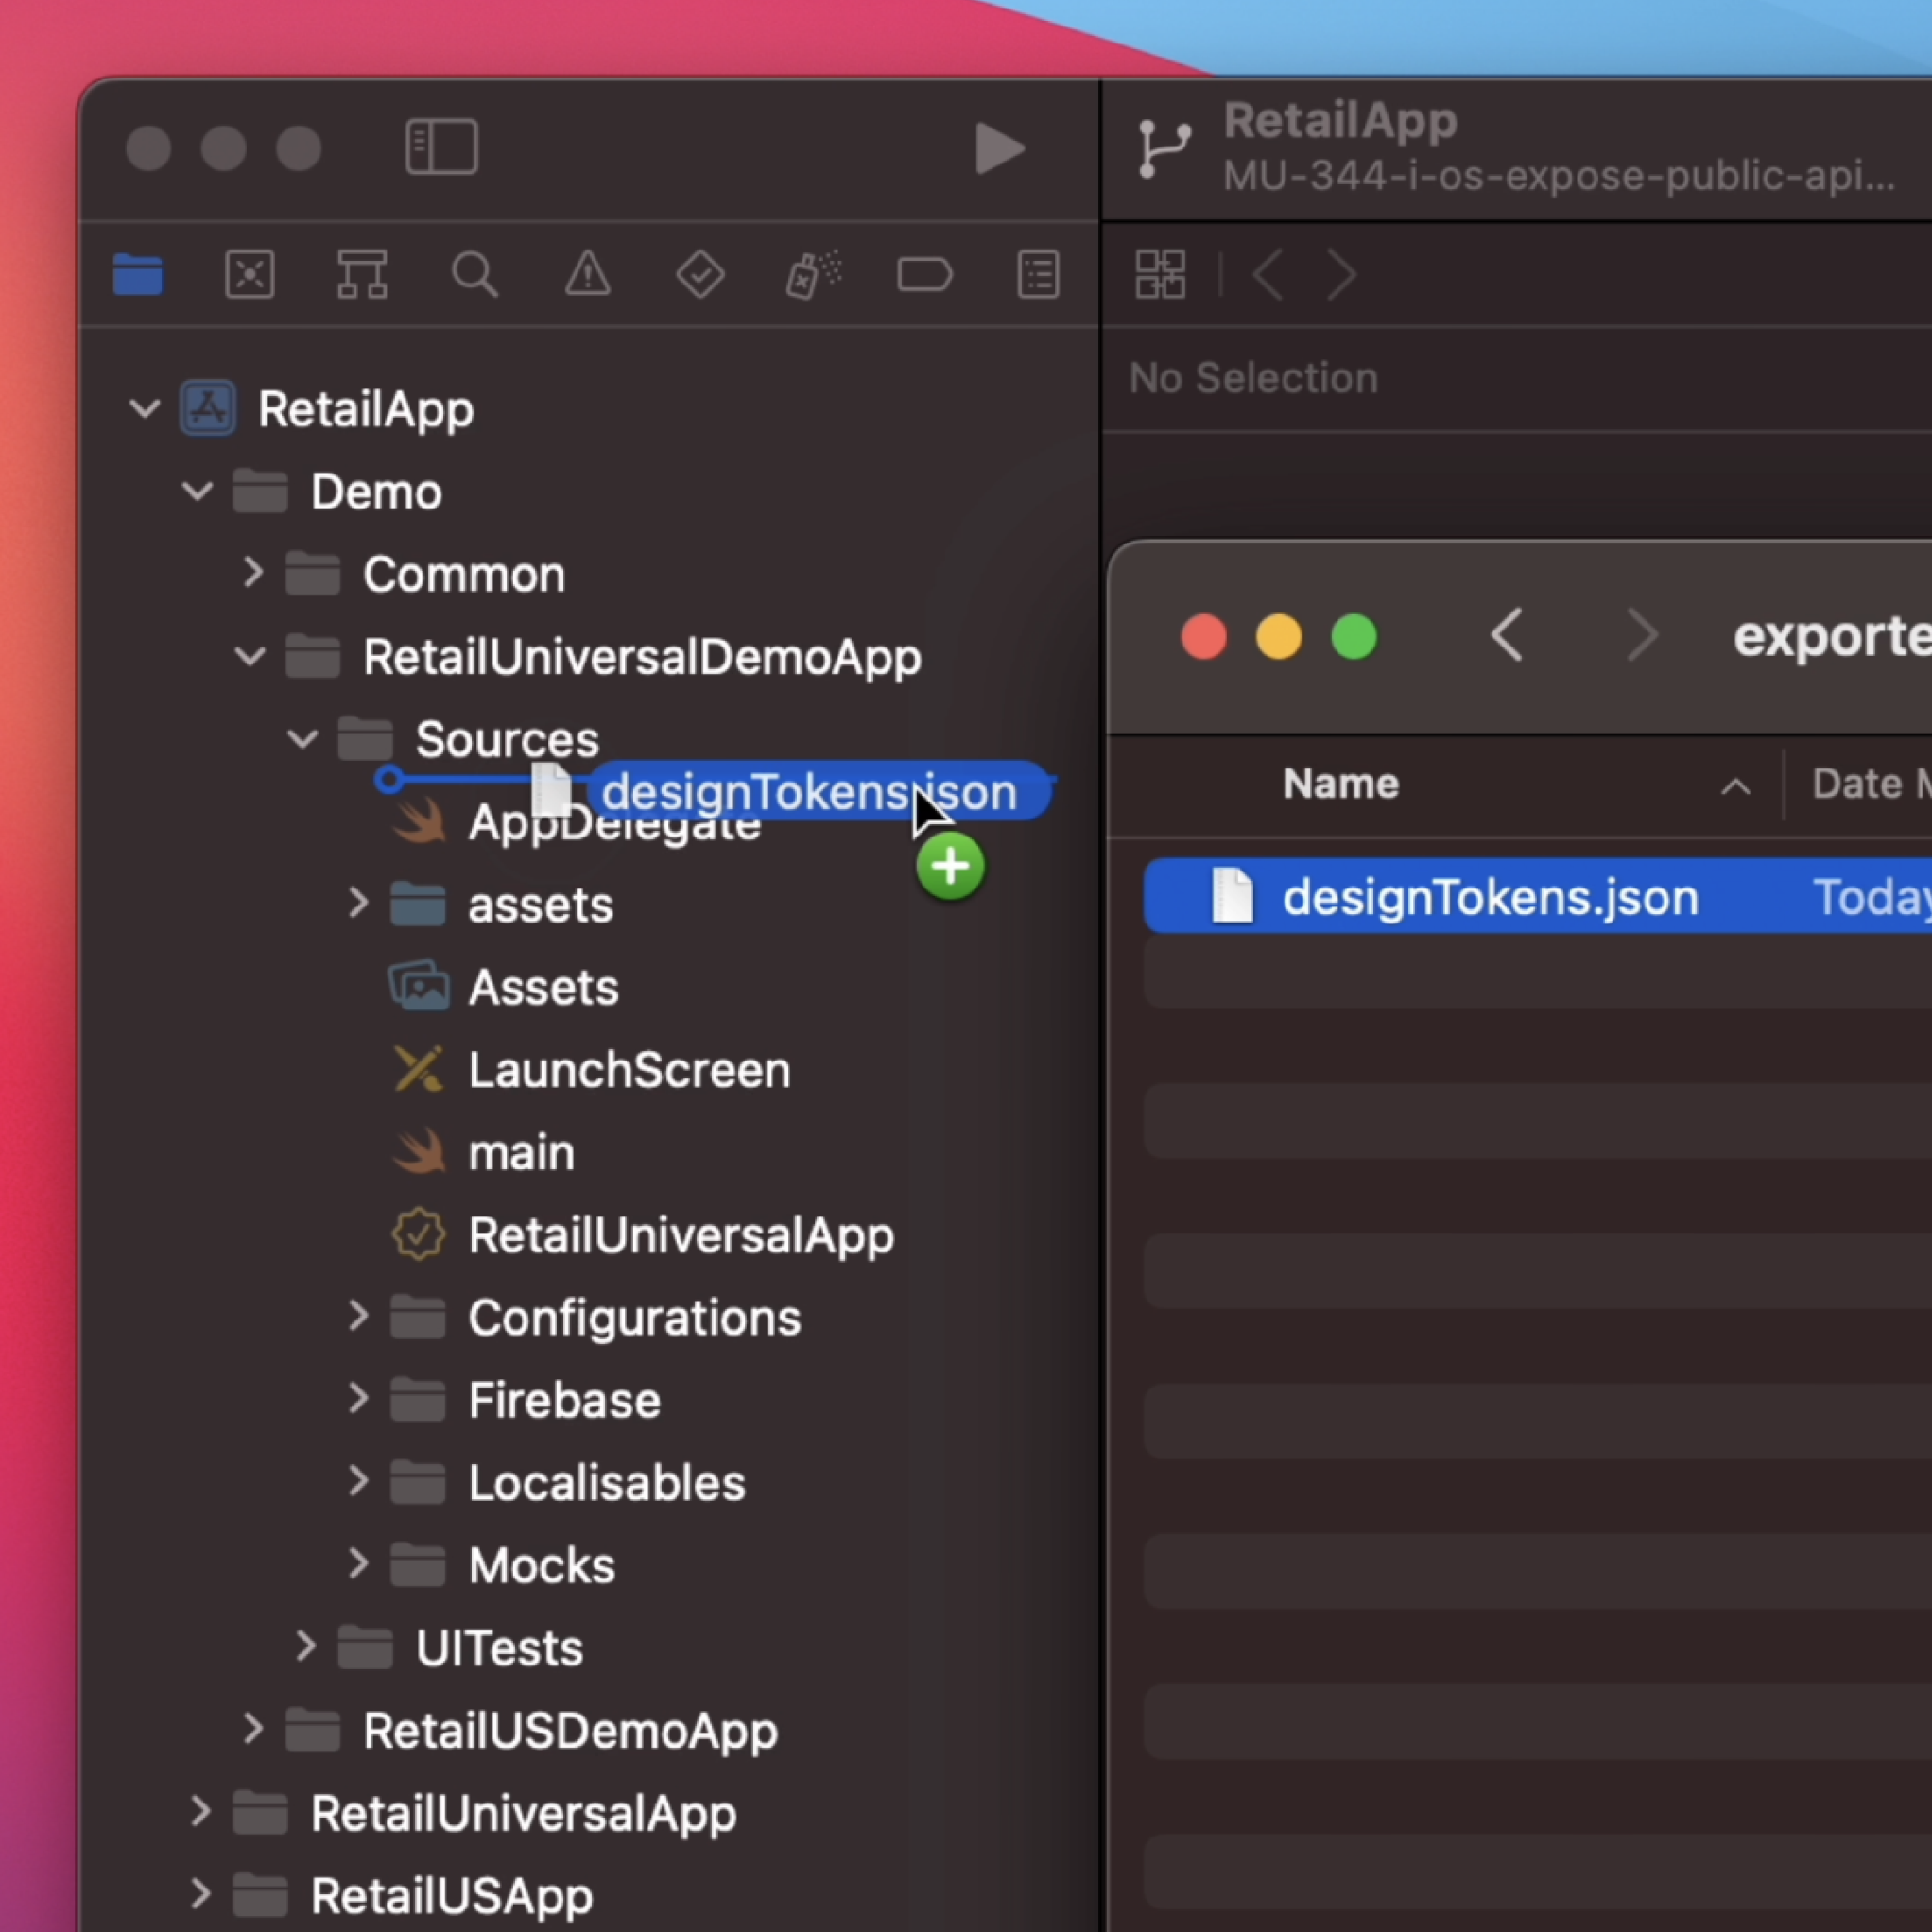Open the Symbol navigator icon
1932x1932 pixels.
pyautogui.click(x=362, y=275)
